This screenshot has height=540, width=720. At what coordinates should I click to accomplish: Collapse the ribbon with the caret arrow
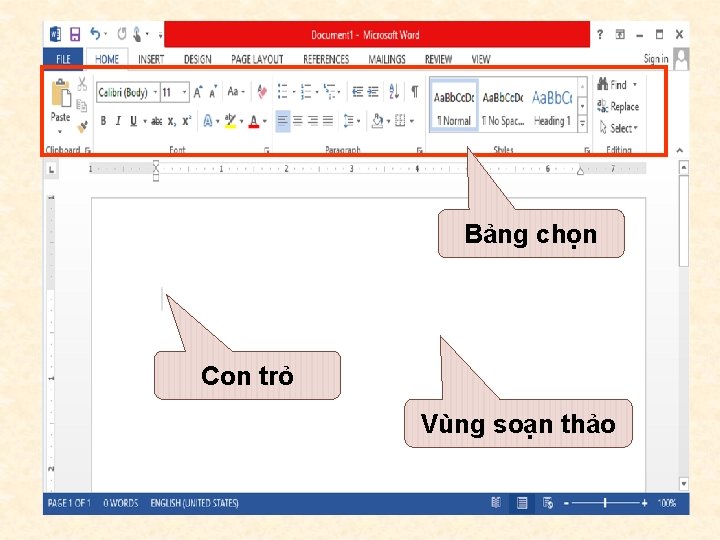(x=680, y=150)
